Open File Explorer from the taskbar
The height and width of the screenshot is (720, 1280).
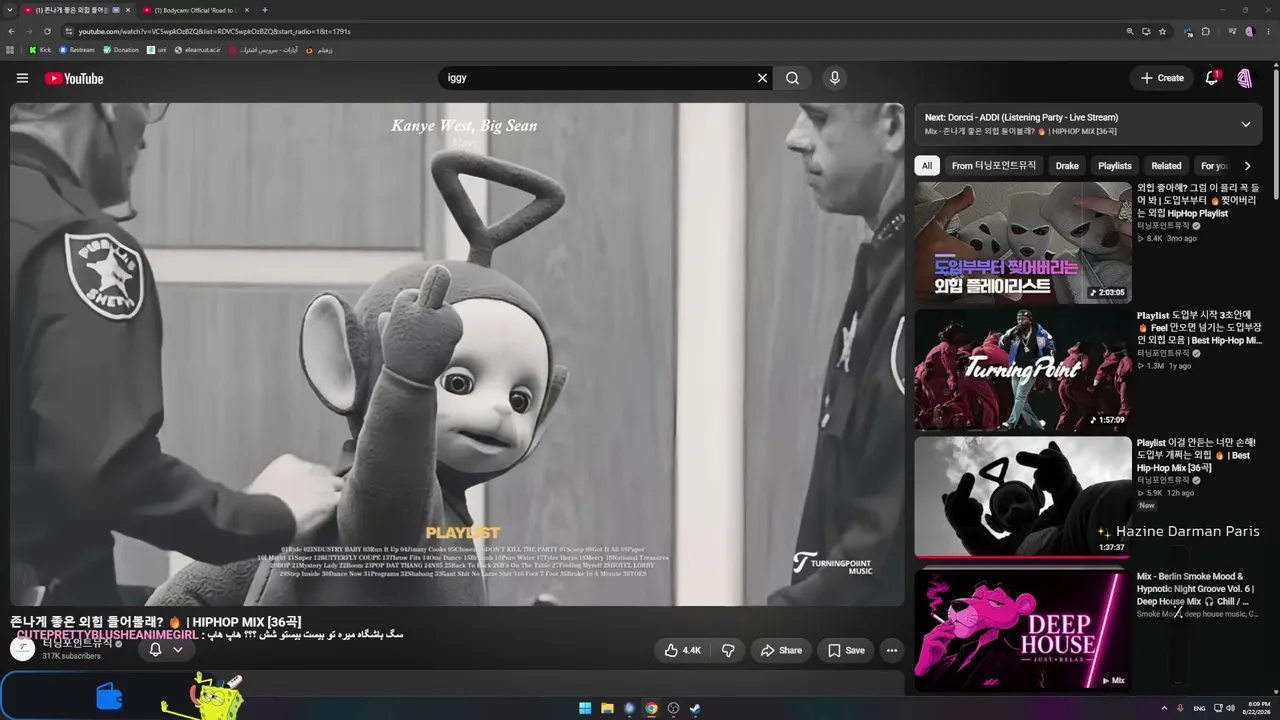(607, 709)
